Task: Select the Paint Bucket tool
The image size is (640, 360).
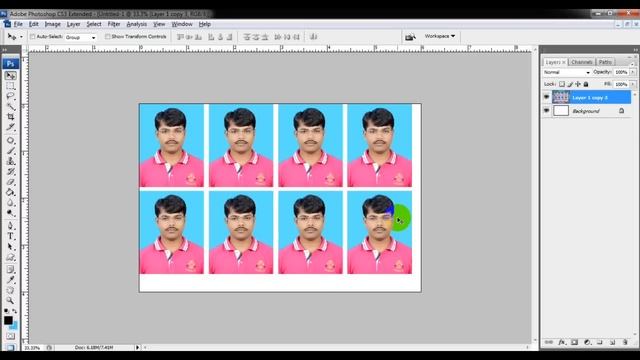Action: (x=11, y=192)
